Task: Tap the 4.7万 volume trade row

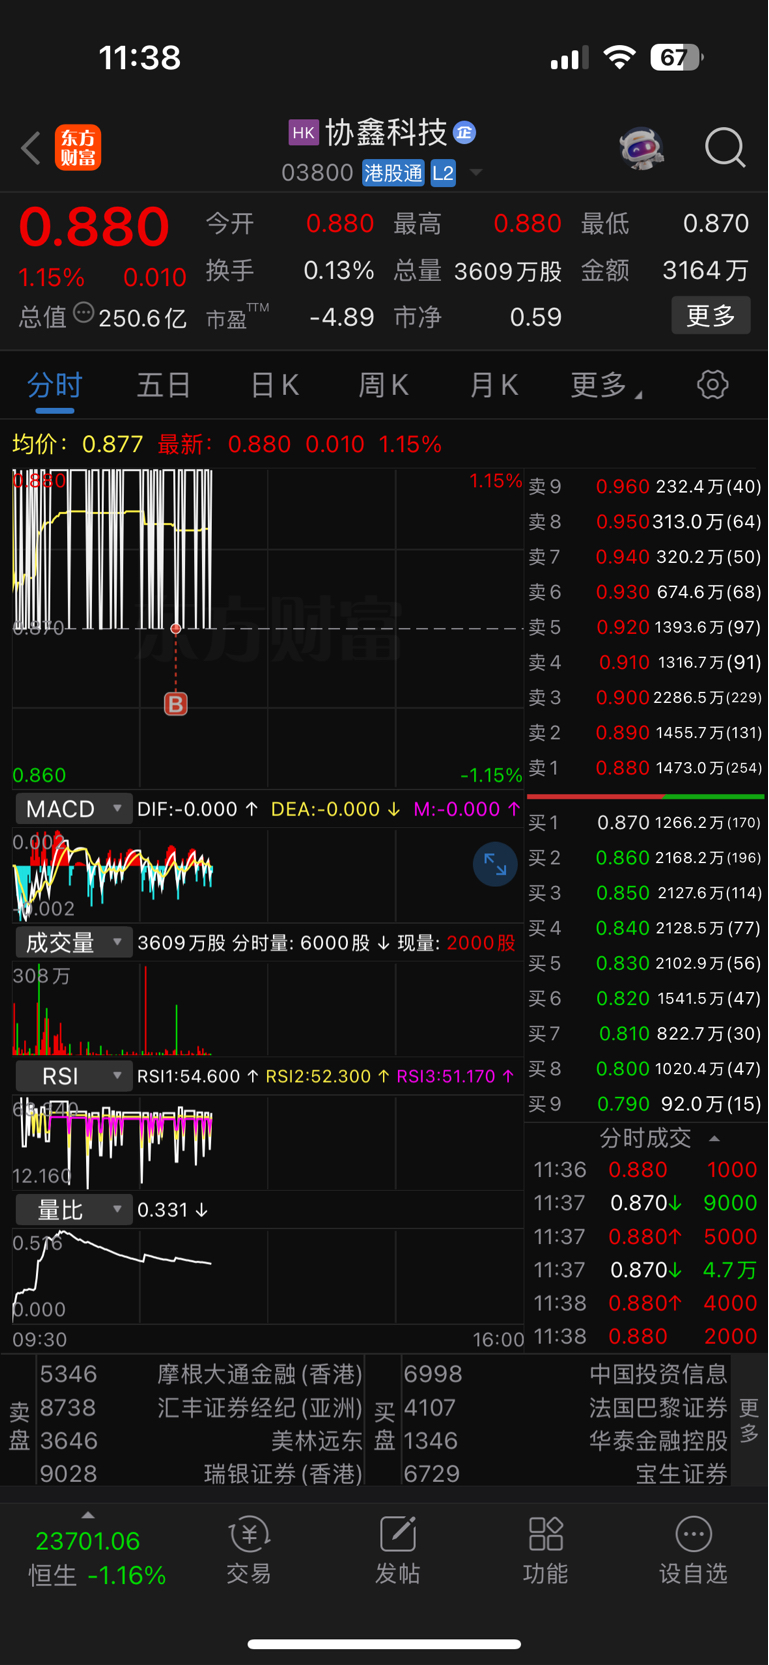Action: tap(645, 1270)
